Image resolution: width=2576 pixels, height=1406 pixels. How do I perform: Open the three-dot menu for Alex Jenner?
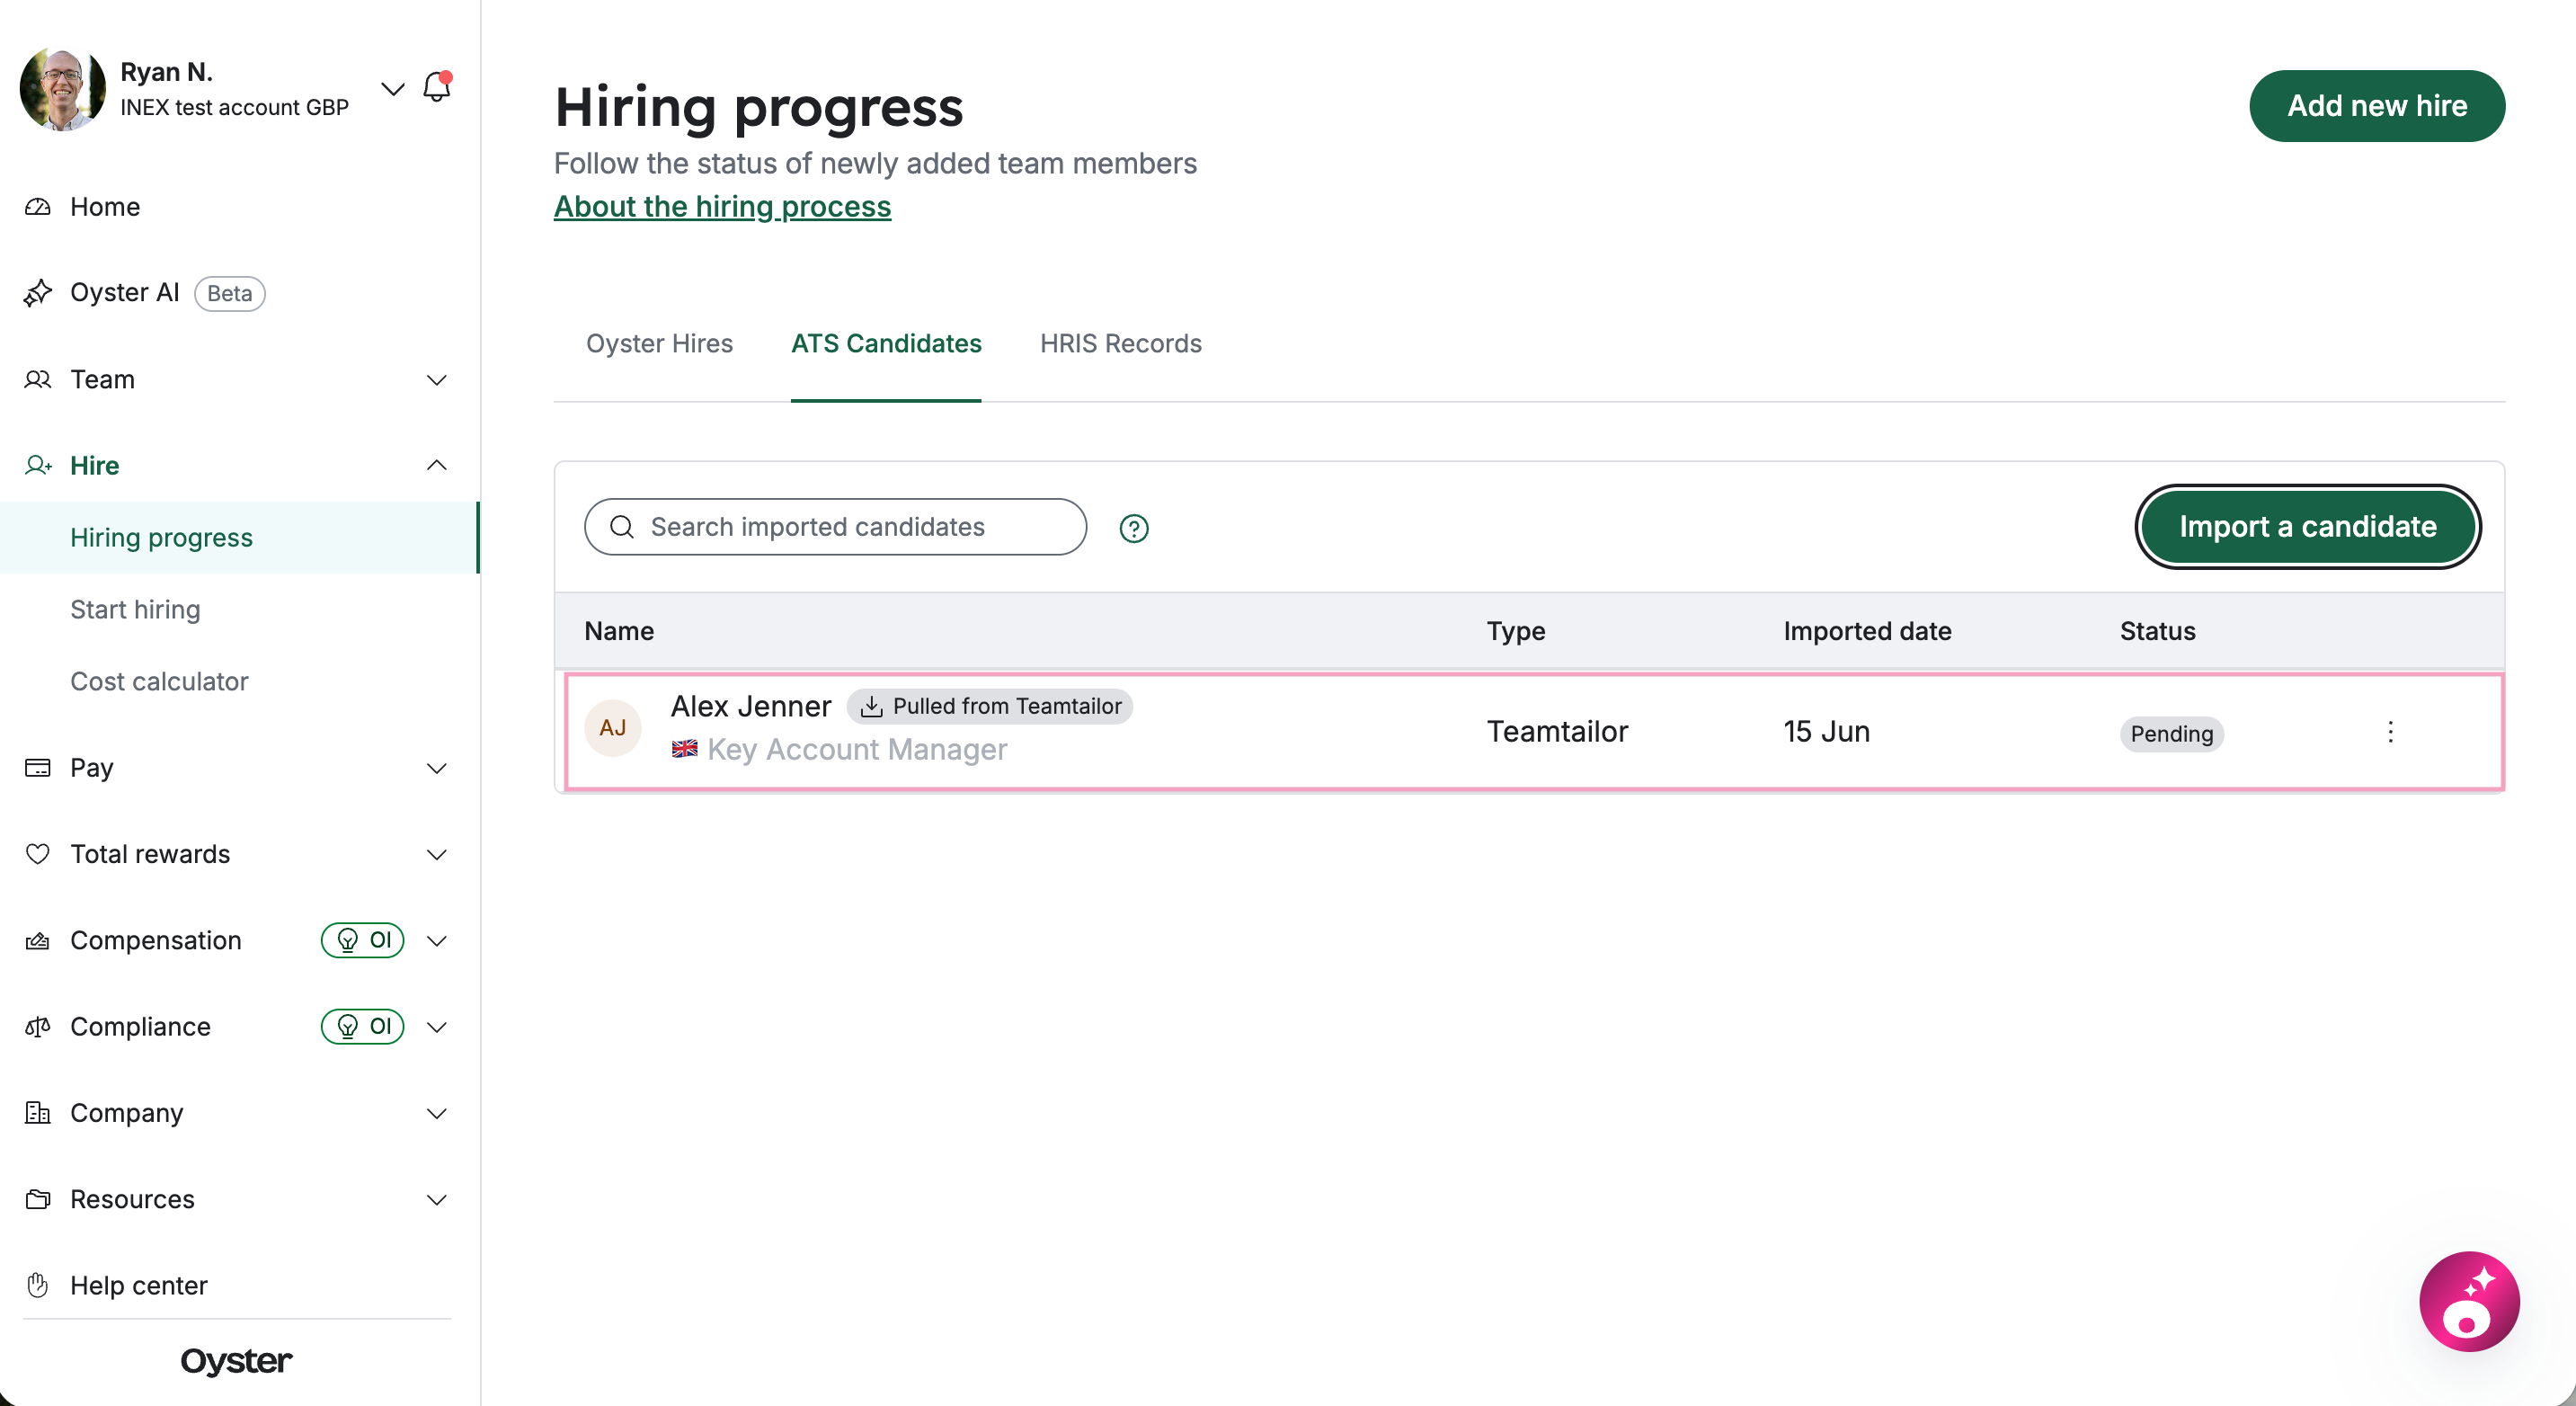tap(2390, 732)
